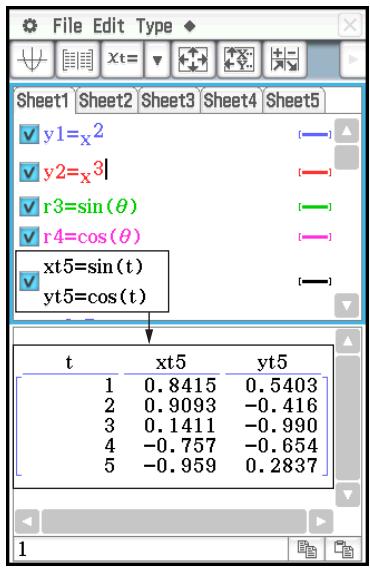Click the paste icon in bottom bar

(344, 549)
